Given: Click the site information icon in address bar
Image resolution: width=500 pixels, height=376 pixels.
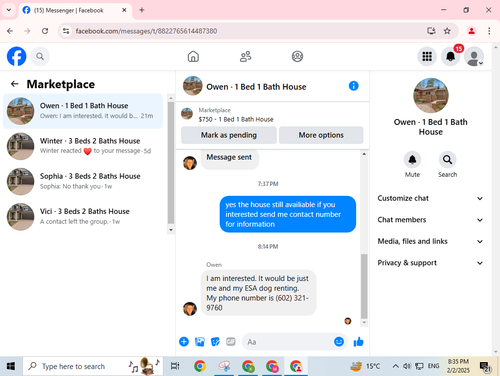Looking at the screenshot, I should (66, 31).
